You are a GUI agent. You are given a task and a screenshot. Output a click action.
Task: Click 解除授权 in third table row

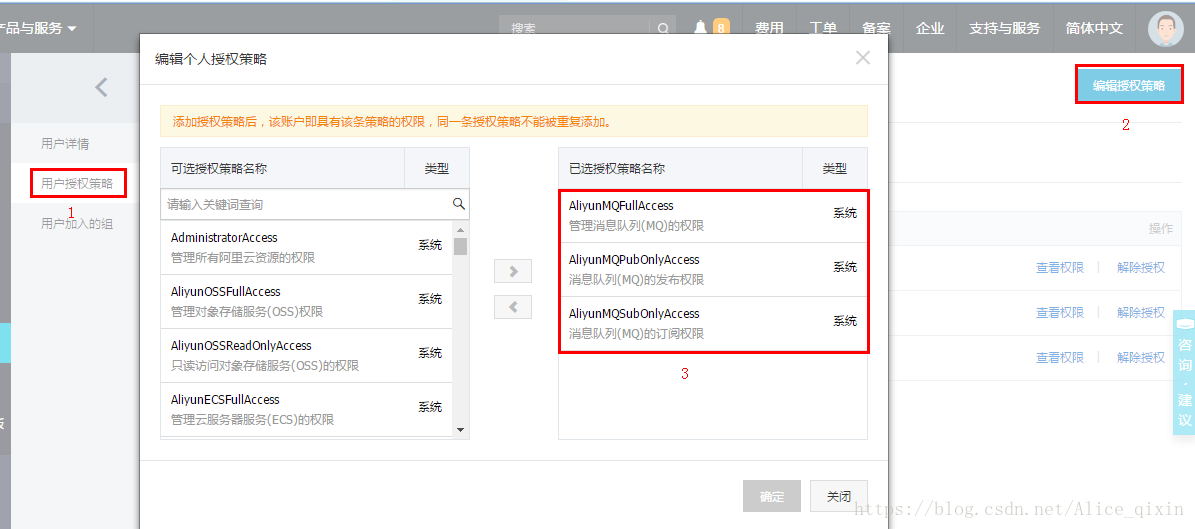click(1141, 357)
